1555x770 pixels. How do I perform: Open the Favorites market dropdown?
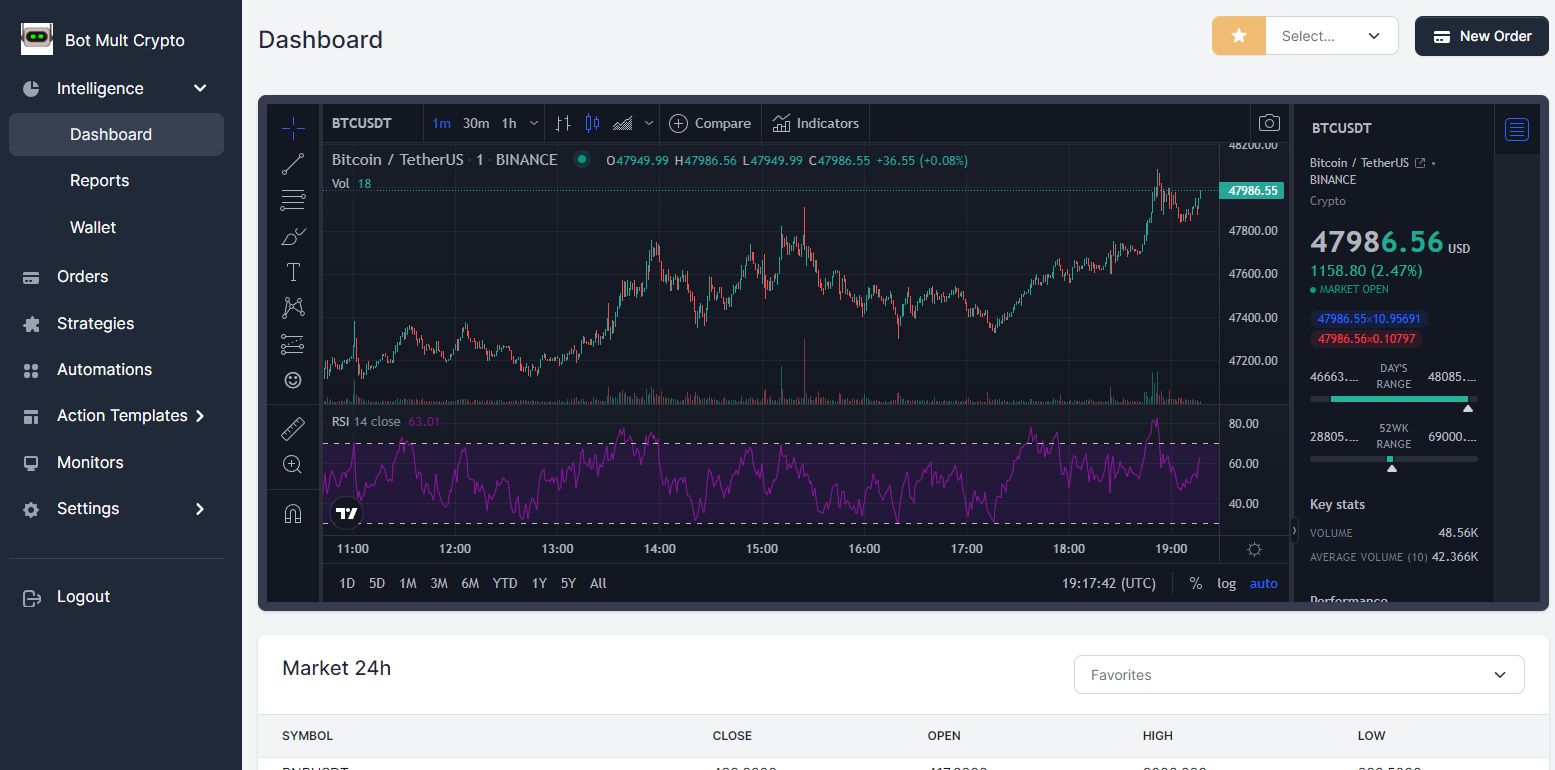coord(1298,675)
